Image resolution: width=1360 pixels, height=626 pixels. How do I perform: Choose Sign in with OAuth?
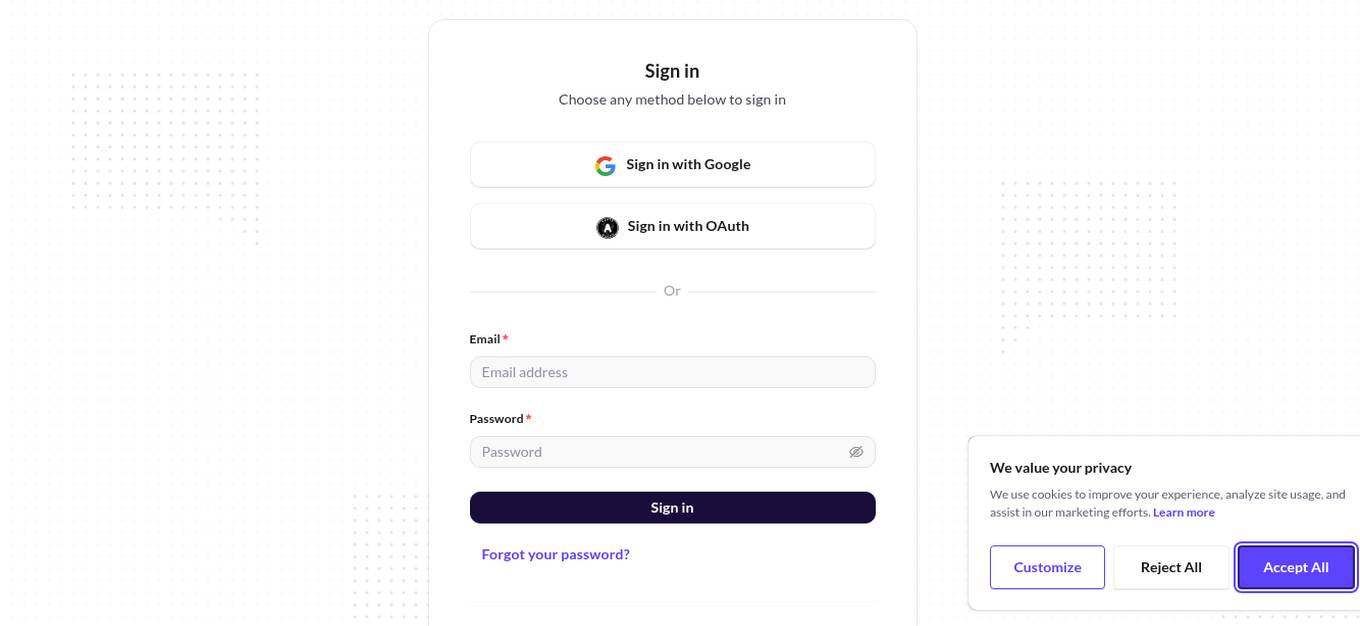[x=672, y=226]
